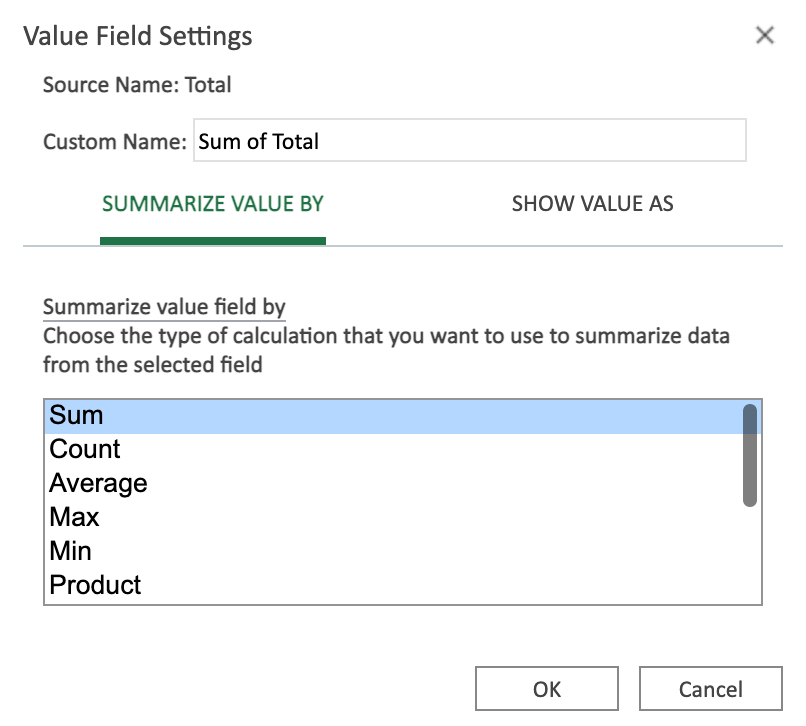806x726 pixels.
Task: Click the calculation description text
Action: 387,346
